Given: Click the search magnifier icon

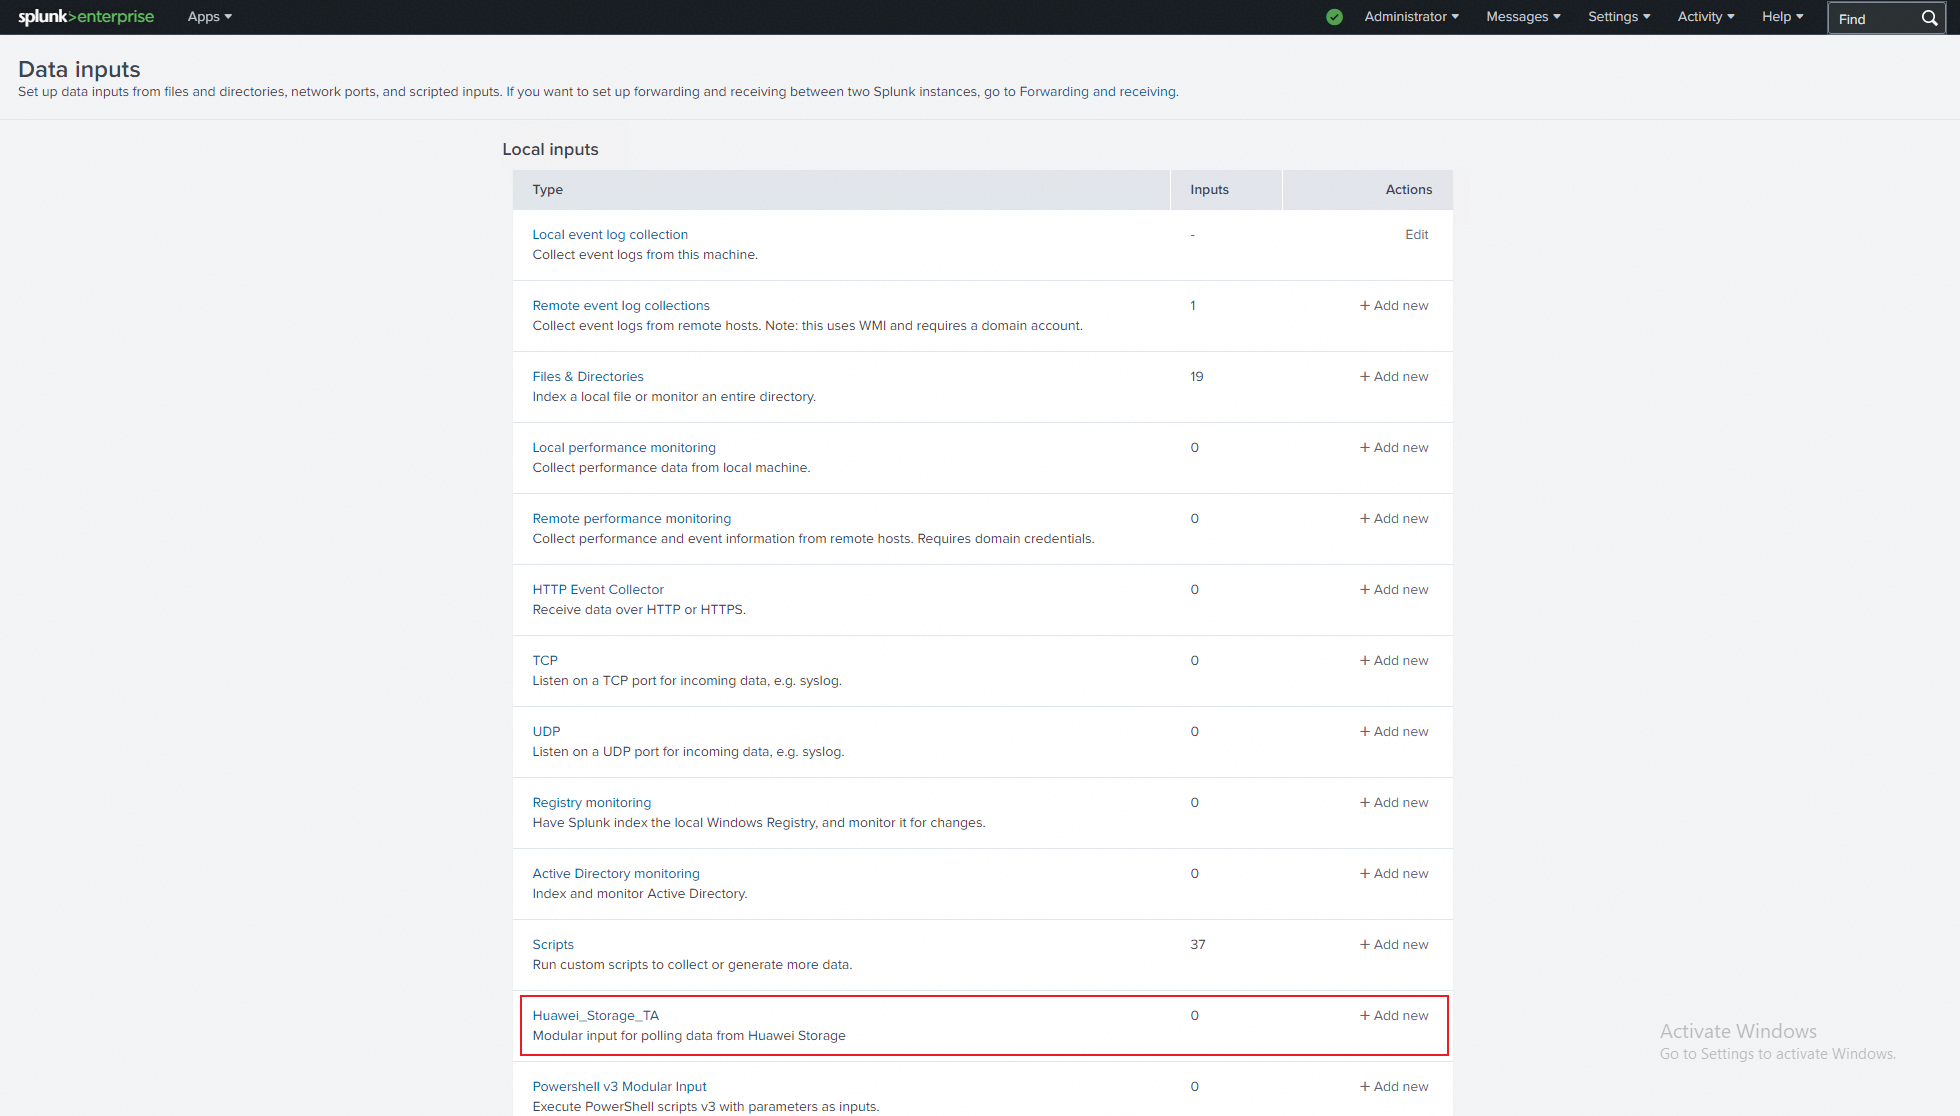Looking at the screenshot, I should point(1929,18).
